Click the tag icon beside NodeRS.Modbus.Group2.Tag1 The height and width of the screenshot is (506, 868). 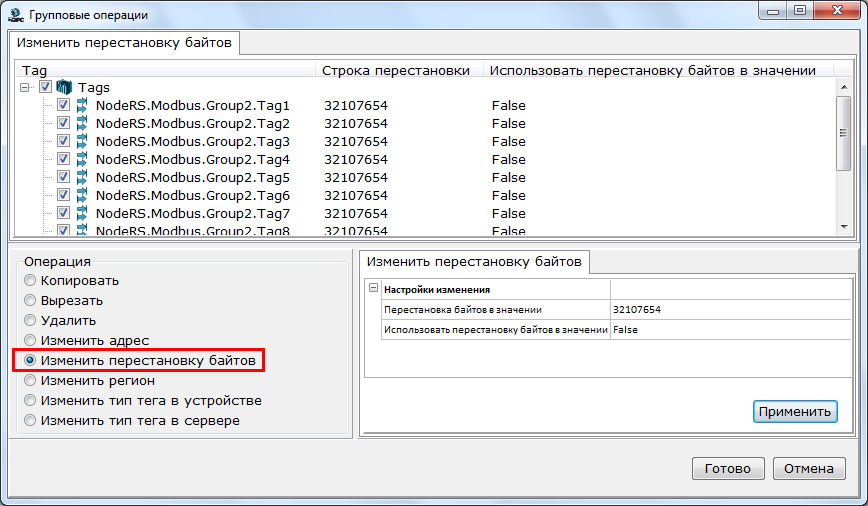[82, 106]
